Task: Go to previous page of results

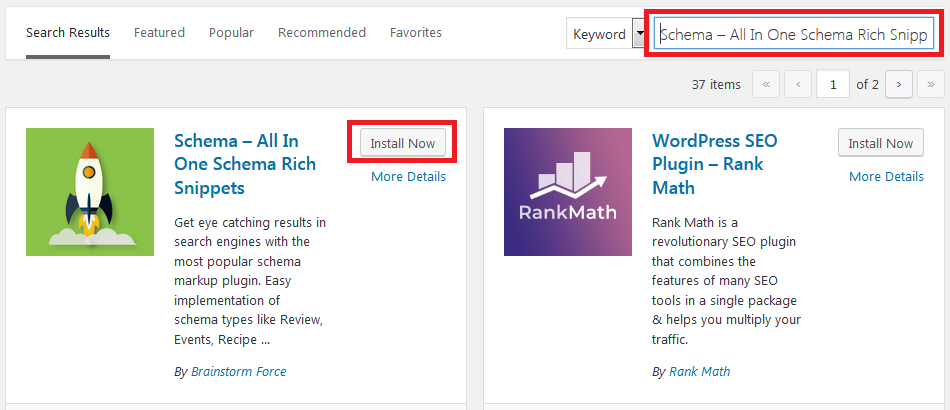Action: coord(798,85)
